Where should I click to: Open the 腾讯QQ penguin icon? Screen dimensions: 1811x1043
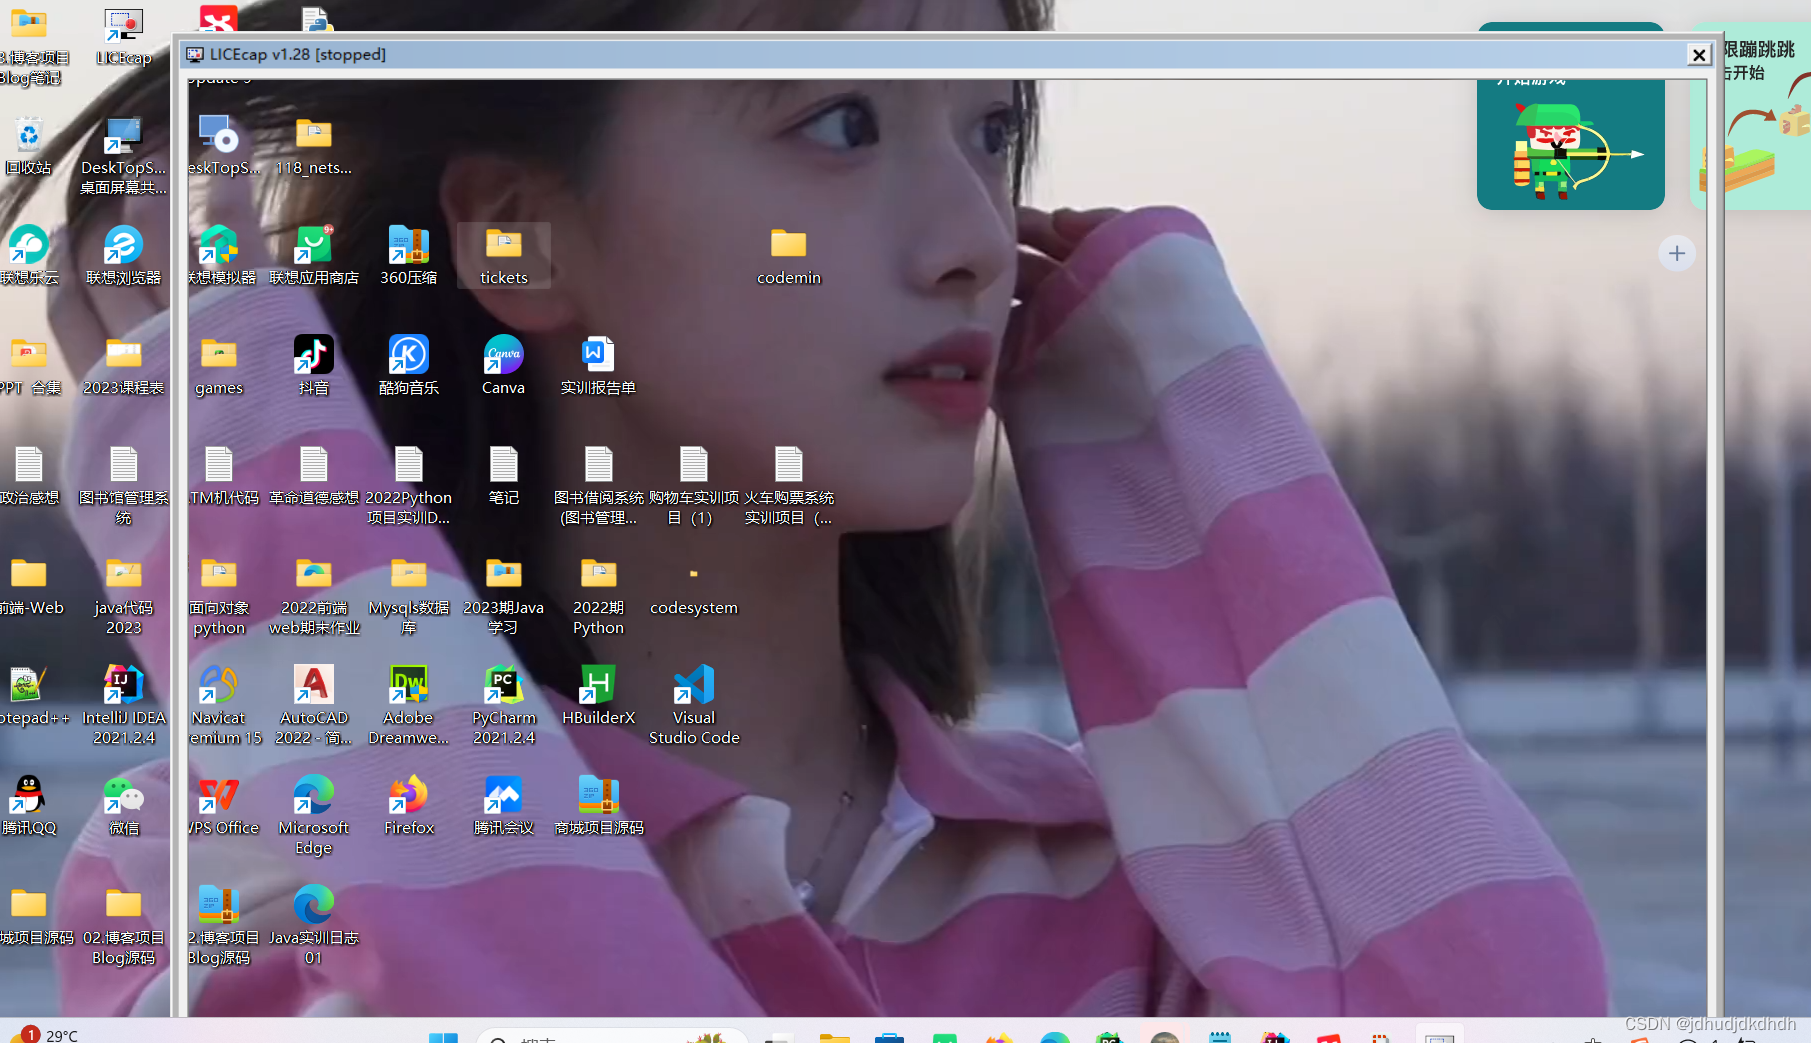(29, 806)
